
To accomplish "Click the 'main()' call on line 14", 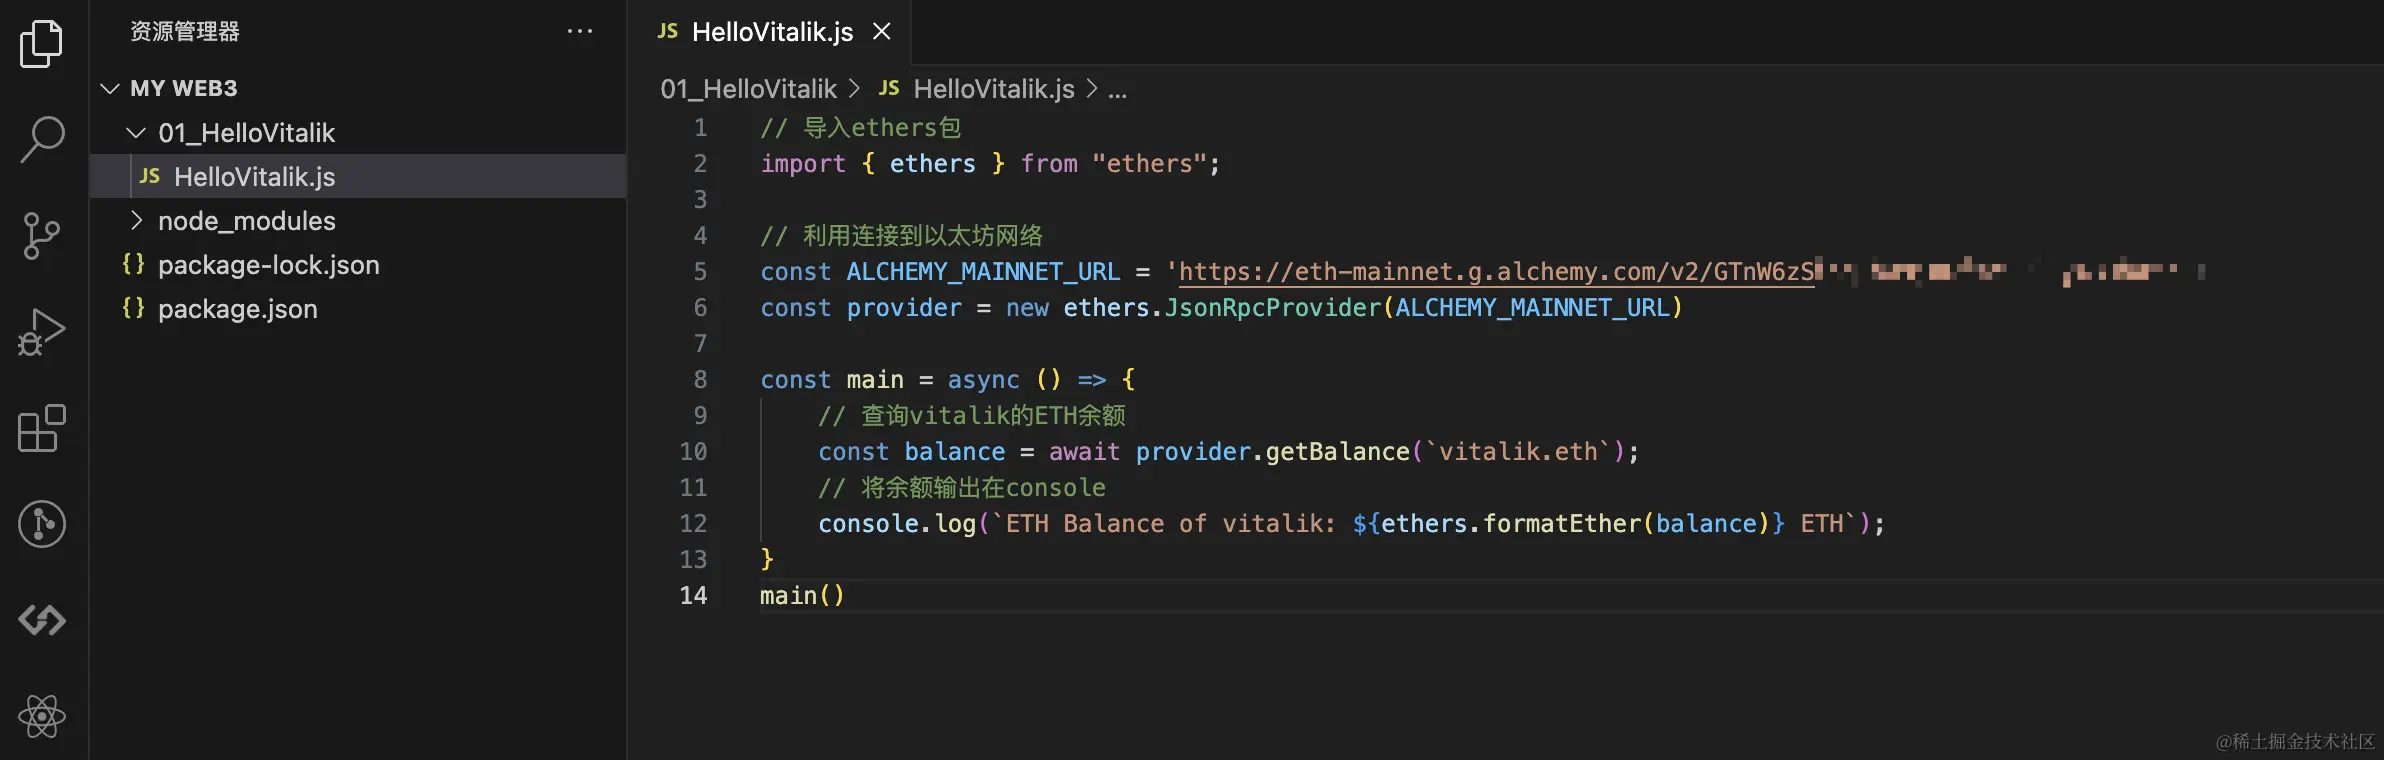I will (802, 596).
